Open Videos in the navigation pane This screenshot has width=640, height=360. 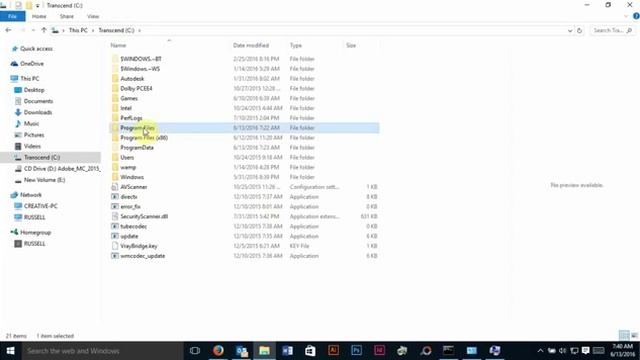tap(32, 146)
